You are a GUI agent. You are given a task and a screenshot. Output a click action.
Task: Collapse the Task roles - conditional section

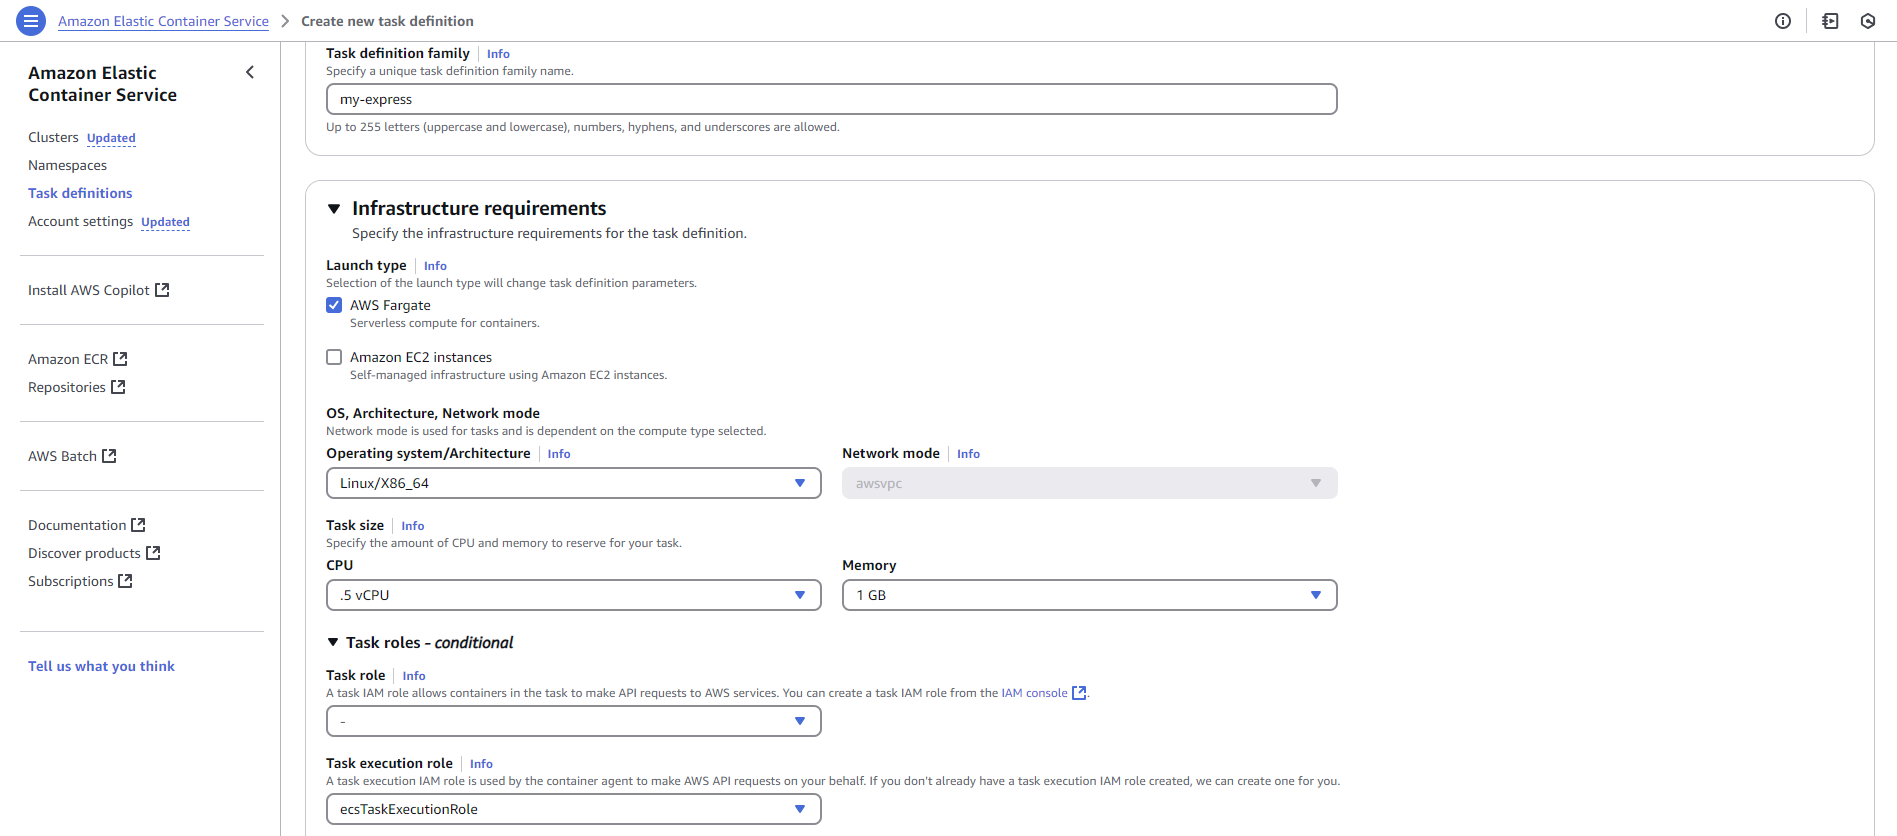click(333, 642)
